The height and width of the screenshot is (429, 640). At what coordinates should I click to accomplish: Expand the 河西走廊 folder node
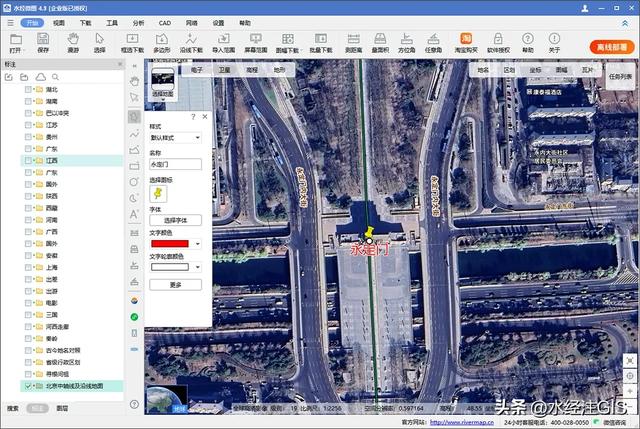34,327
